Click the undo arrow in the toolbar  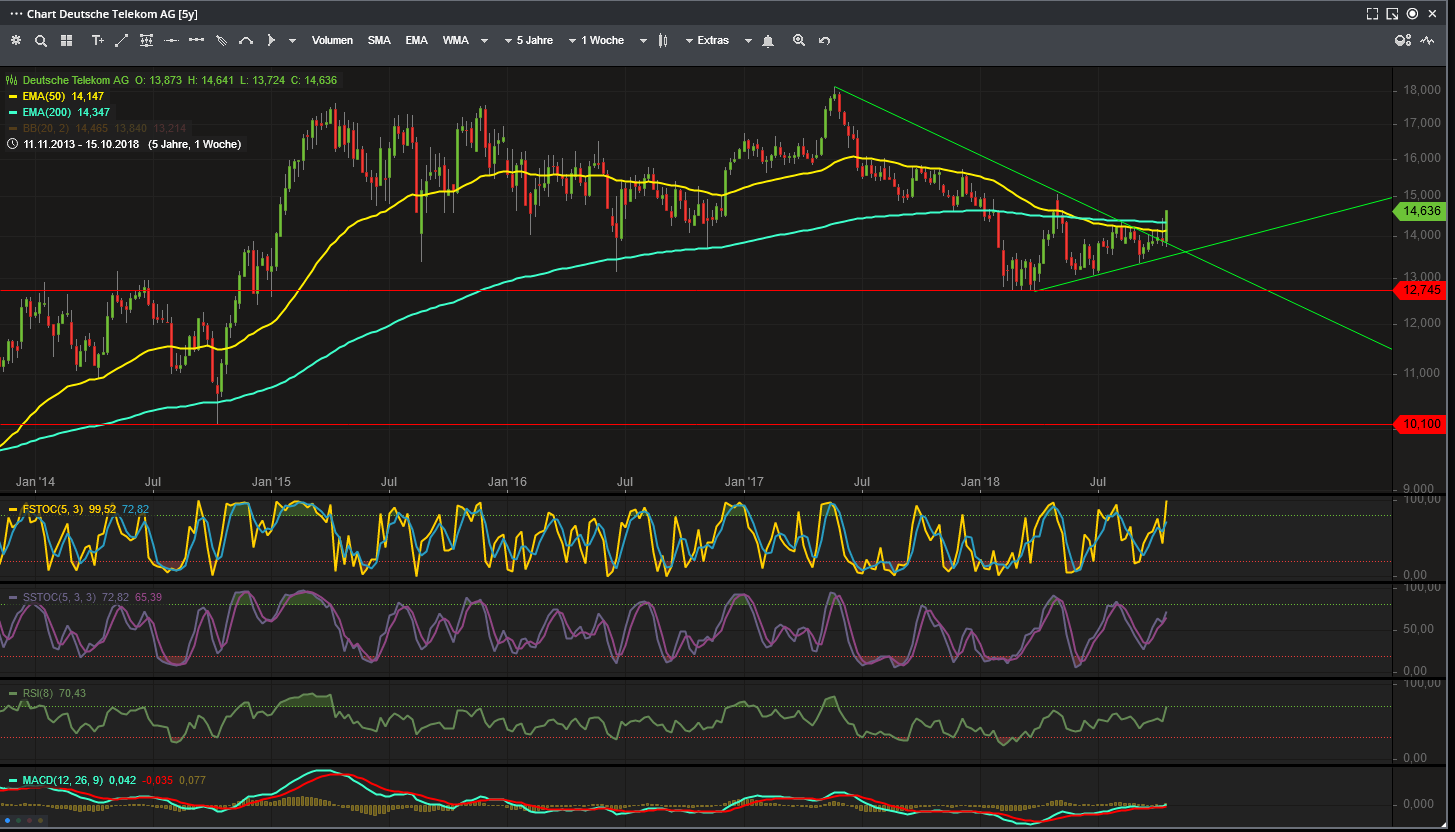coord(823,40)
